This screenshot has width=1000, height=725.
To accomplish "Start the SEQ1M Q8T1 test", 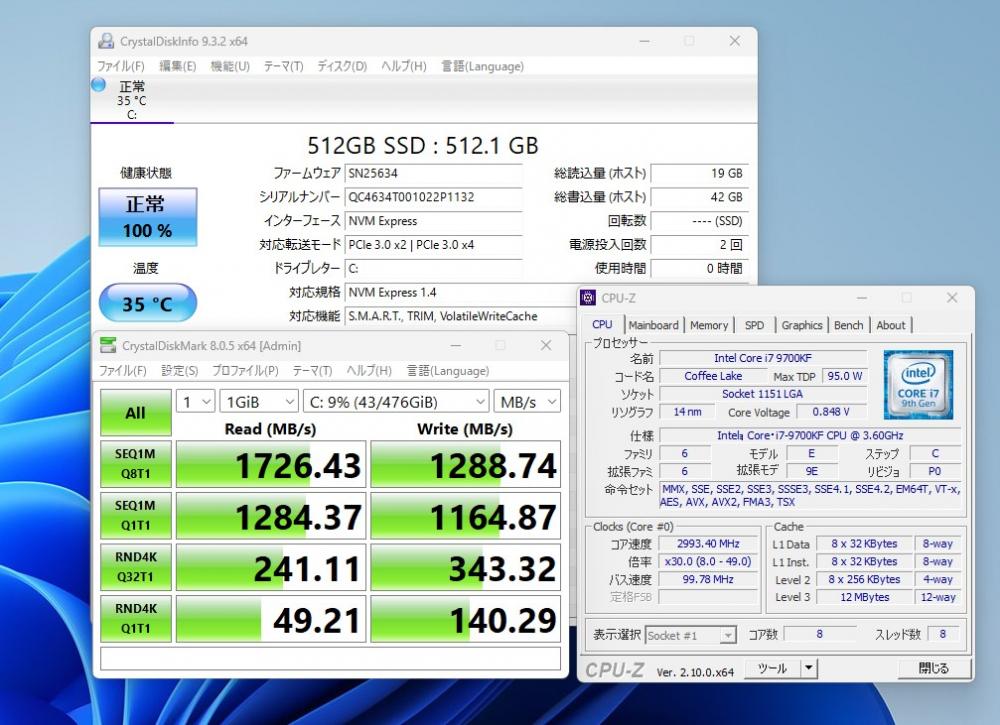I will coord(136,464).
